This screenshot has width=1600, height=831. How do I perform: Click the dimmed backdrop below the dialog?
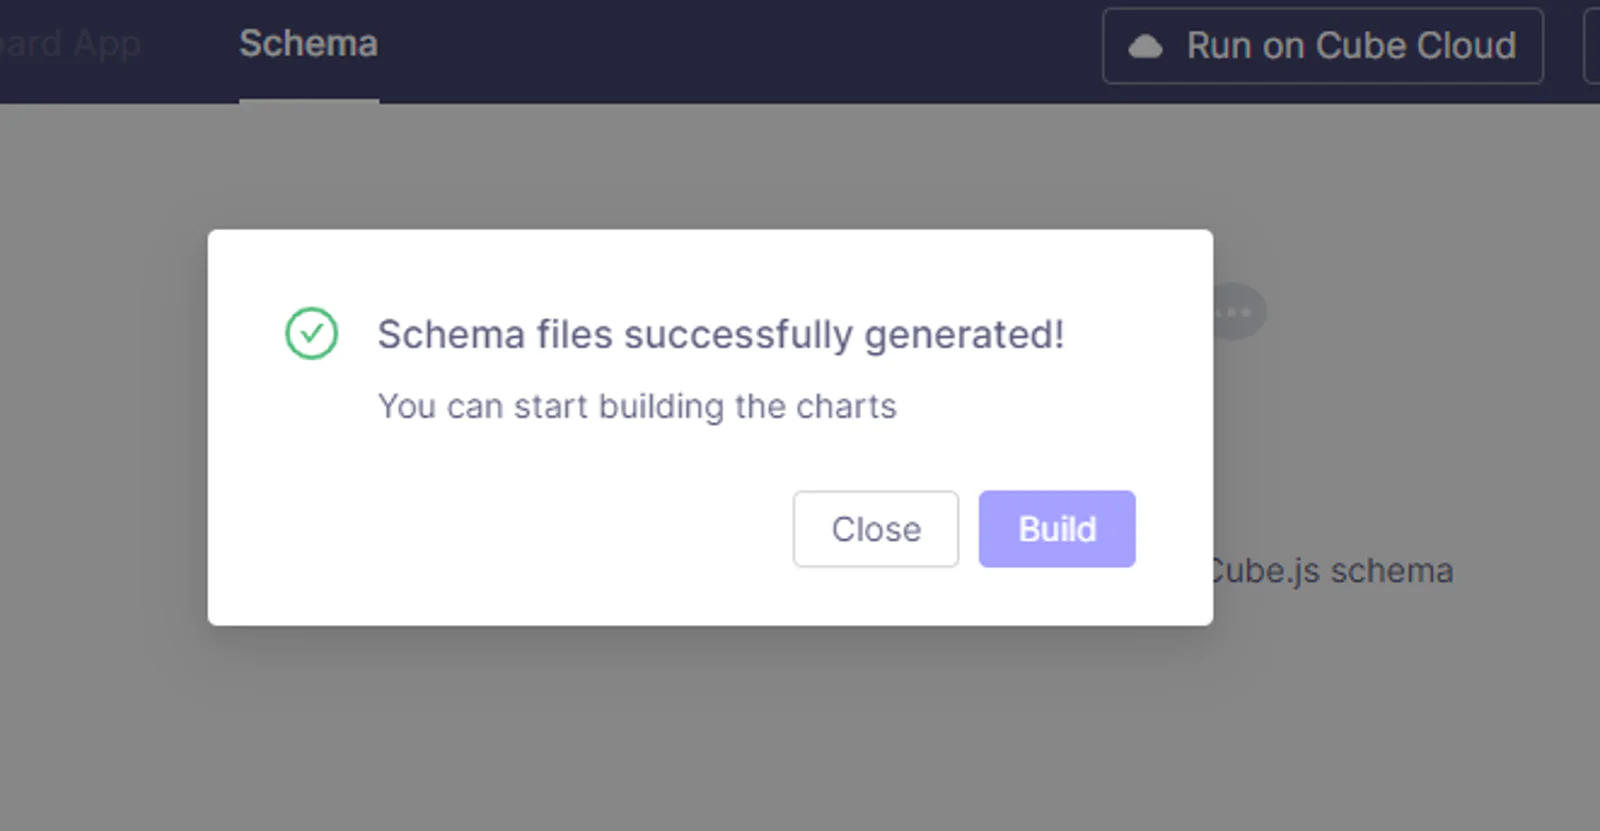(710, 730)
